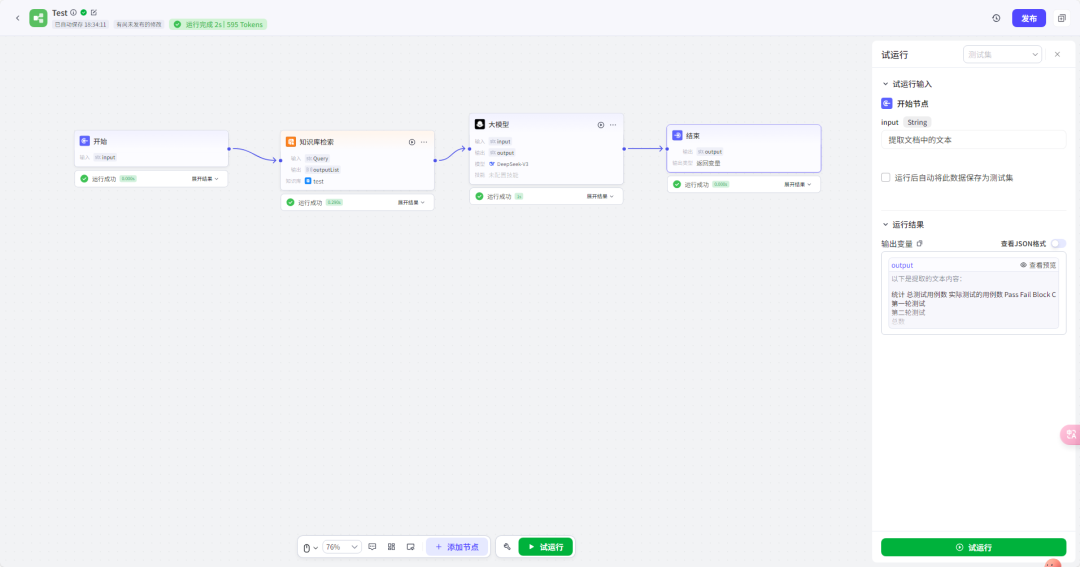Click the input text field 提取文档中的文本
Screen dimensions: 1080x567
[x=973, y=140]
